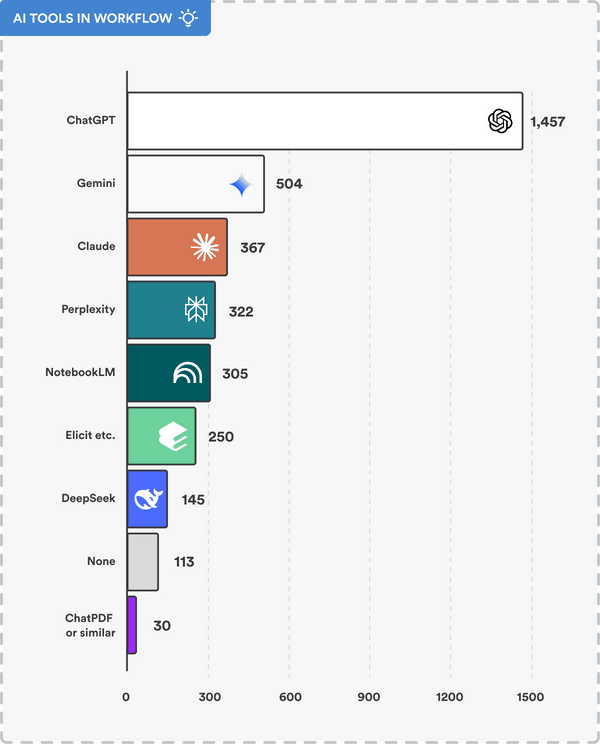The height and width of the screenshot is (745, 600).
Task: Select the AI TOOLS IN WORKFLOW header tab
Action: point(105,18)
